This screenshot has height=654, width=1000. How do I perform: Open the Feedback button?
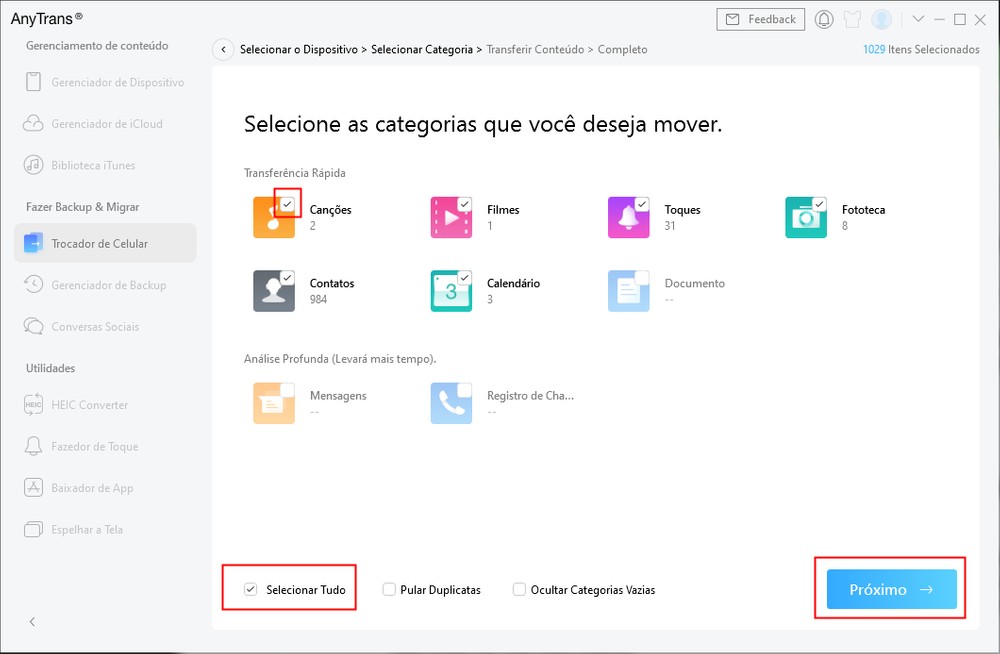coord(761,19)
